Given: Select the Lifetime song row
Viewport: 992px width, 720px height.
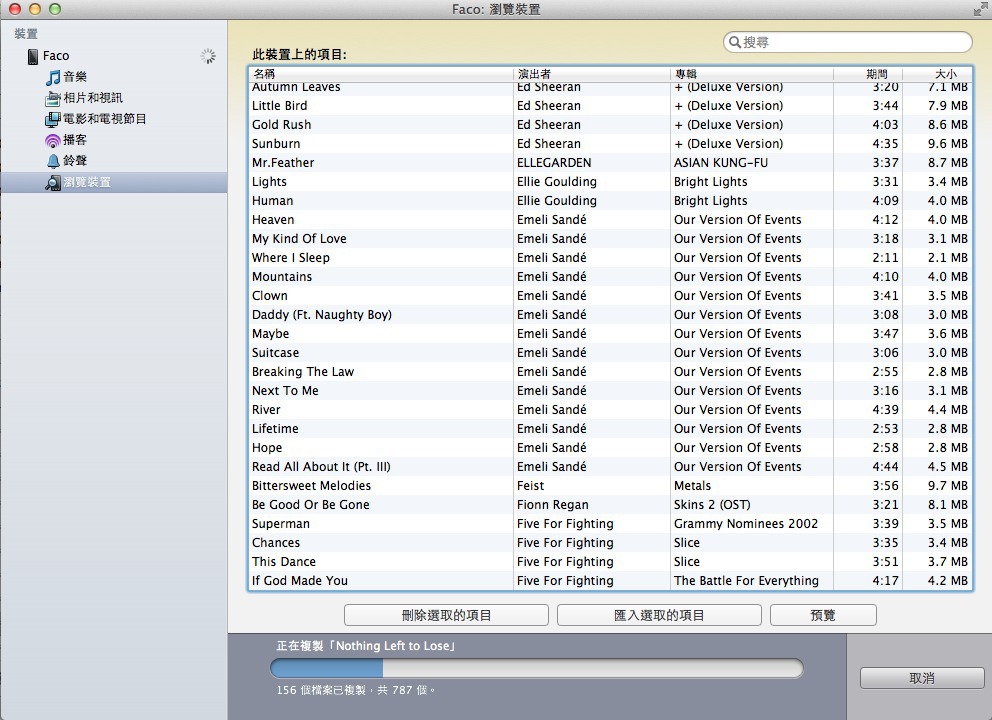Looking at the screenshot, I should [611, 428].
